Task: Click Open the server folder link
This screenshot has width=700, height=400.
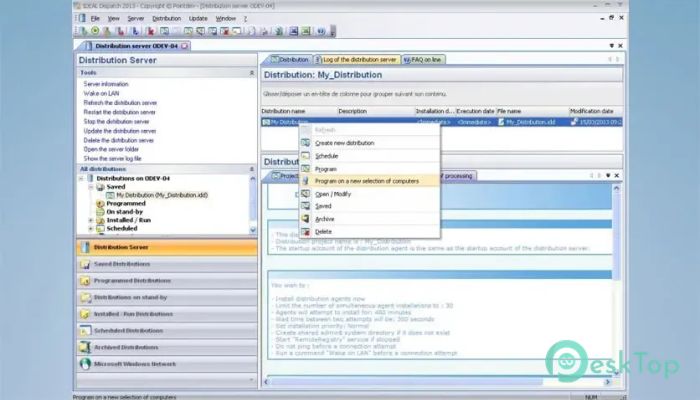Action: click(111, 149)
